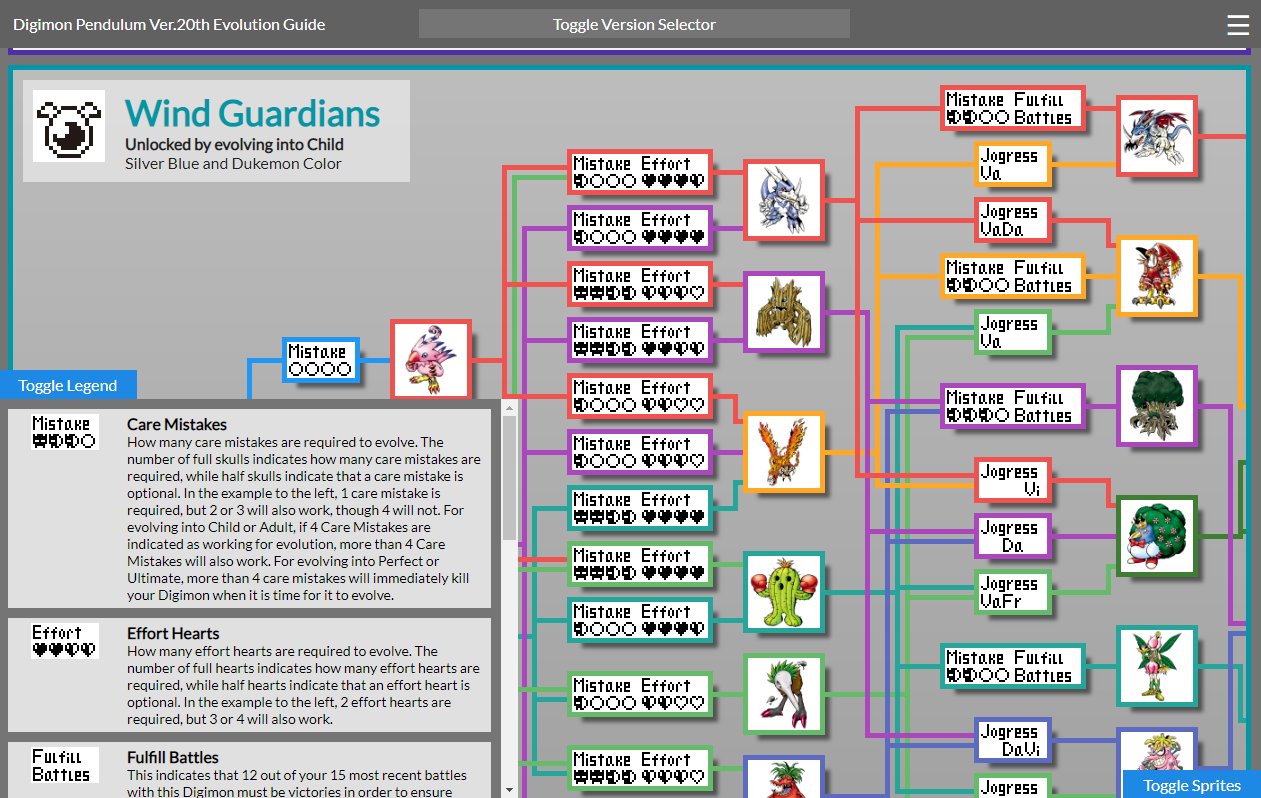Viewport: 1261px width, 798px height.
Task: Click the Mistake skulls icon in Care Mistakes legend
Action: click(65, 433)
